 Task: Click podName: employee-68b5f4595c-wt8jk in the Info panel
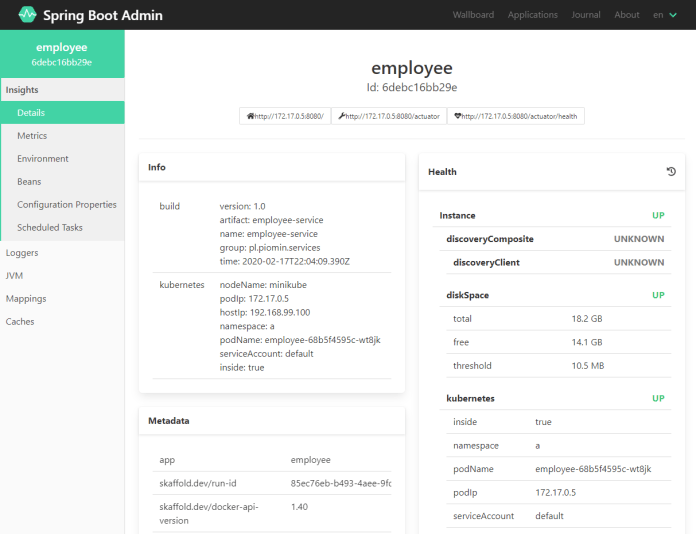[300, 340]
